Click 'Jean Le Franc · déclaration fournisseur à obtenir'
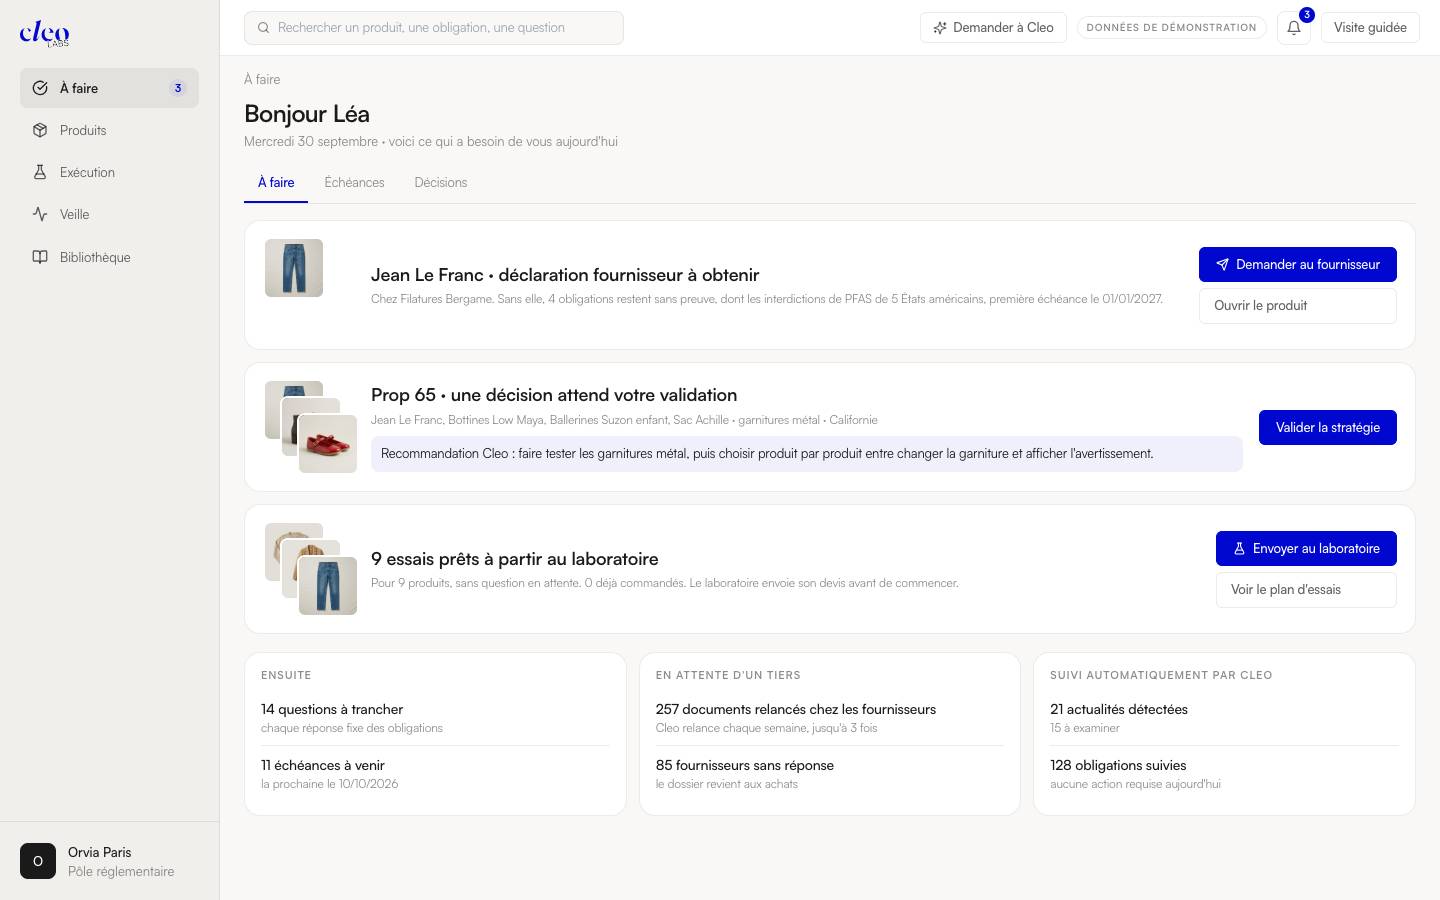Image resolution: width=1440 pixels, height=900 pixels. (565, 275)
